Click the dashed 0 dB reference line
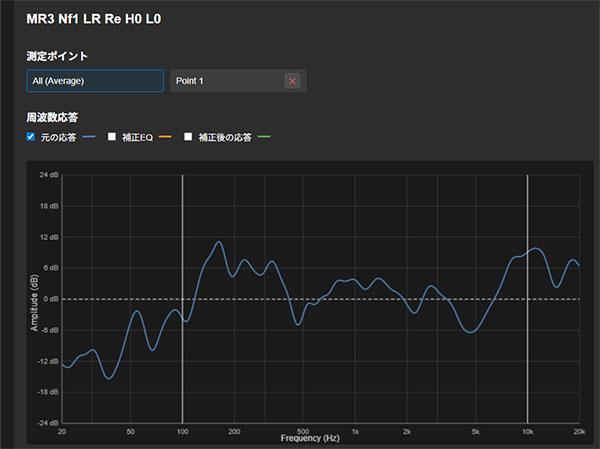Screen dimensions: 600x449 point(400,299)
